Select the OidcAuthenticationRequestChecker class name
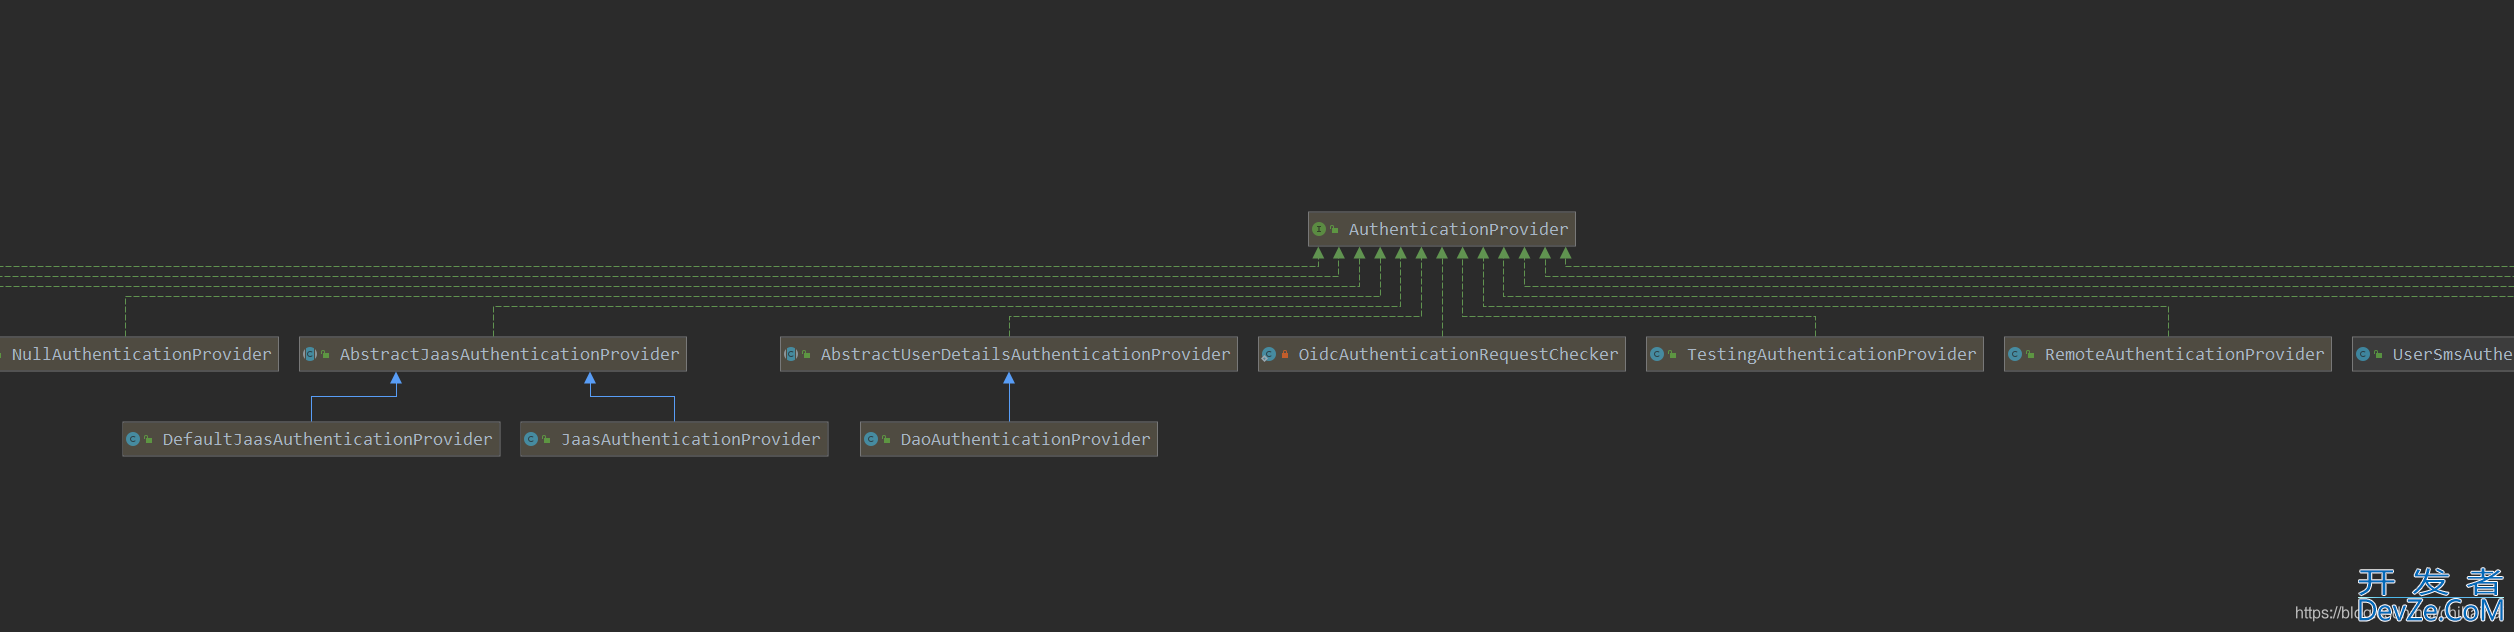This screenshot has height=632, width=2514. [1457, 354]
